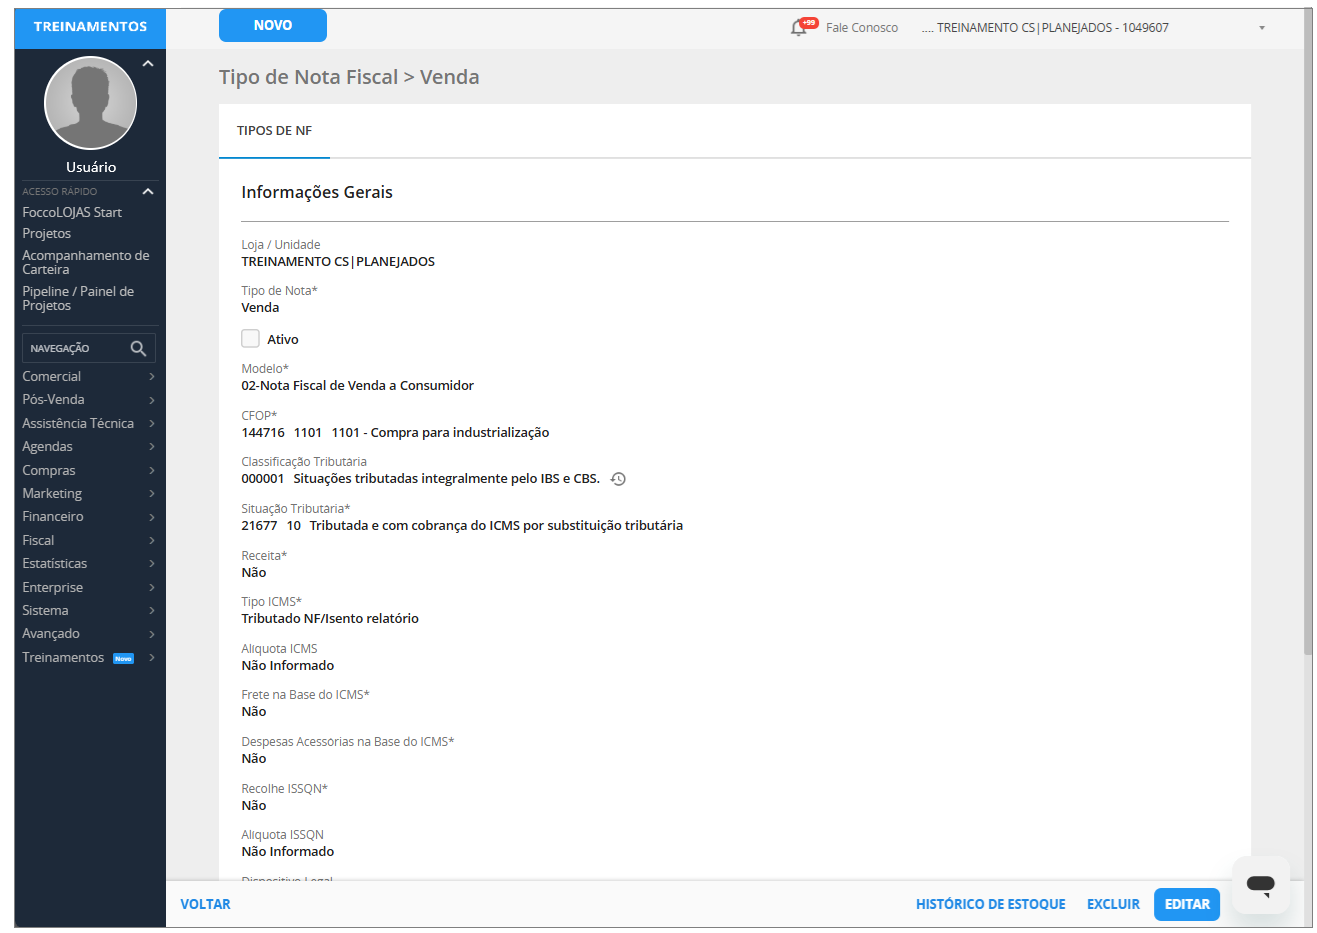Viewport: 1317px width, 933px height.
Task: Click the store name TREINAMENTO CS|PLANEJADOS - 1049607
Action: 1045,28
